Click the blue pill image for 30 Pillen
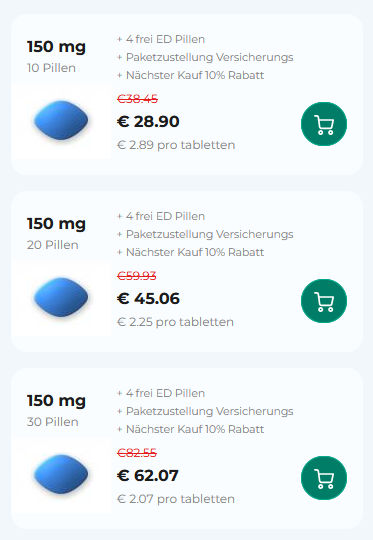Image resolution: width=373 pixels, height=540 pixels. coord(61,474)
